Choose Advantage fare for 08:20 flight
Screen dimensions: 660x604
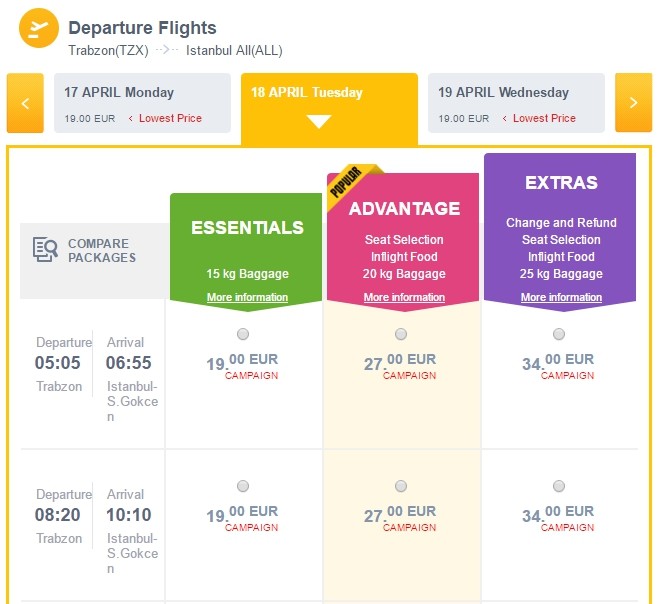[x=401, y=486]
